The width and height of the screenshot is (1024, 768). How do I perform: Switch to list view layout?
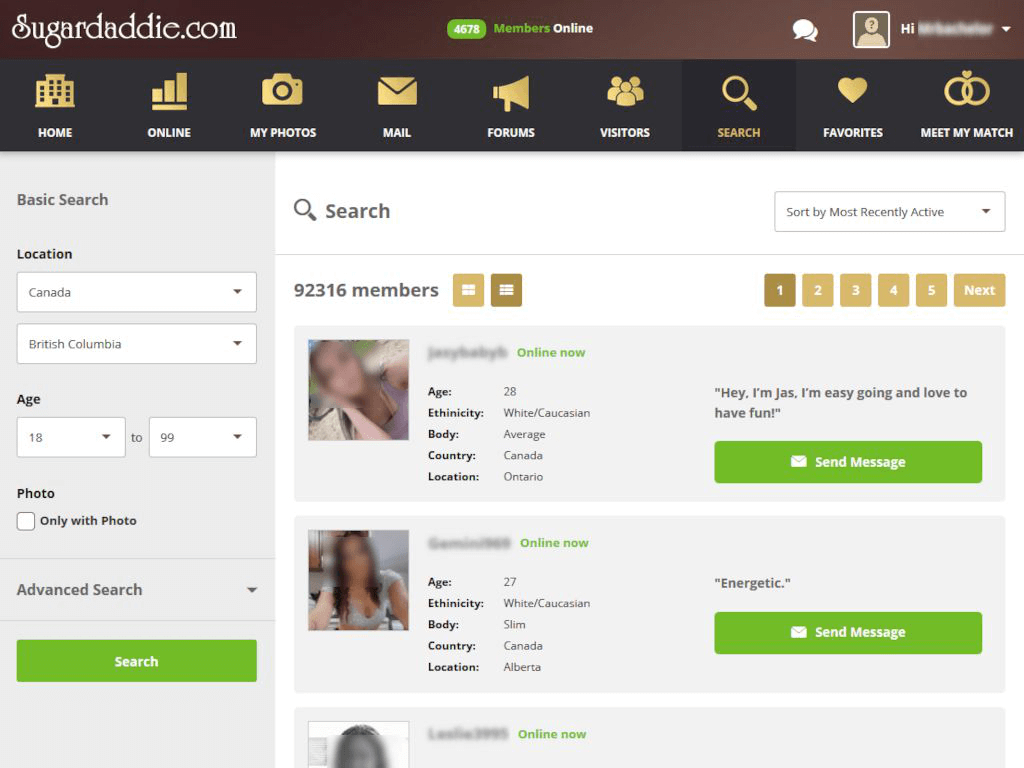click(506, 290)
